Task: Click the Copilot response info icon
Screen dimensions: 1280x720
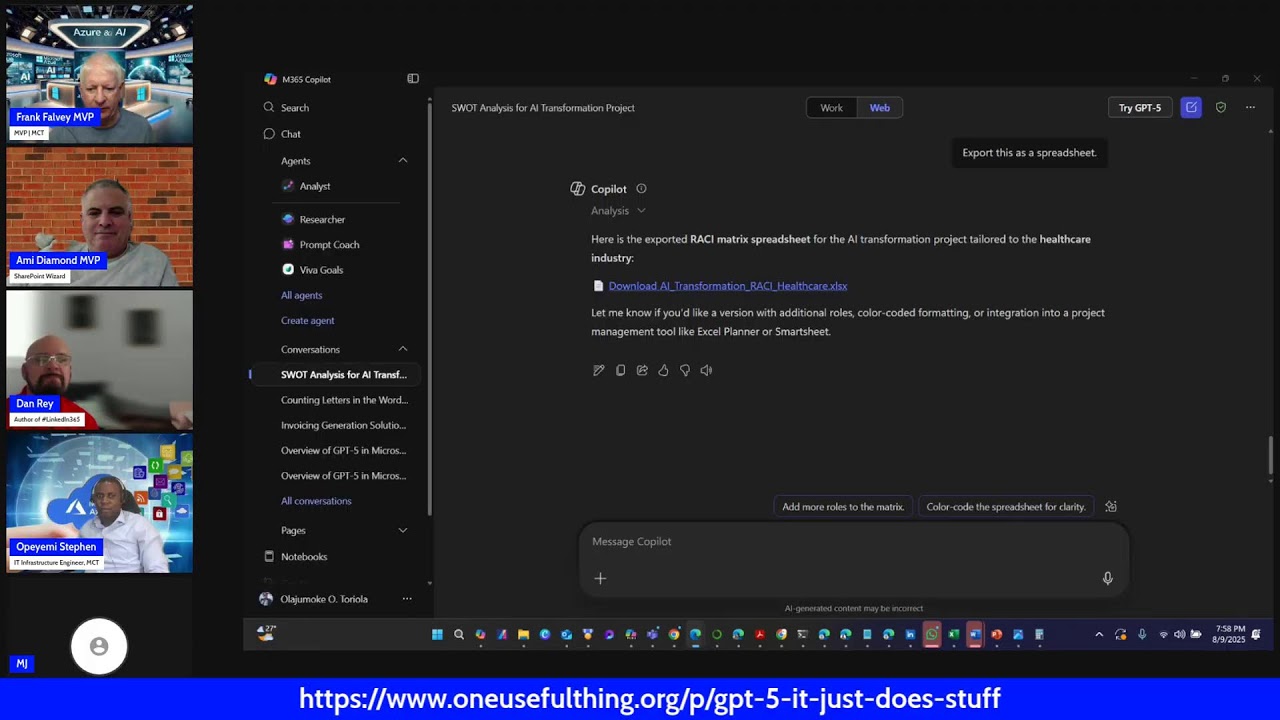Action: tap(641, 189)
